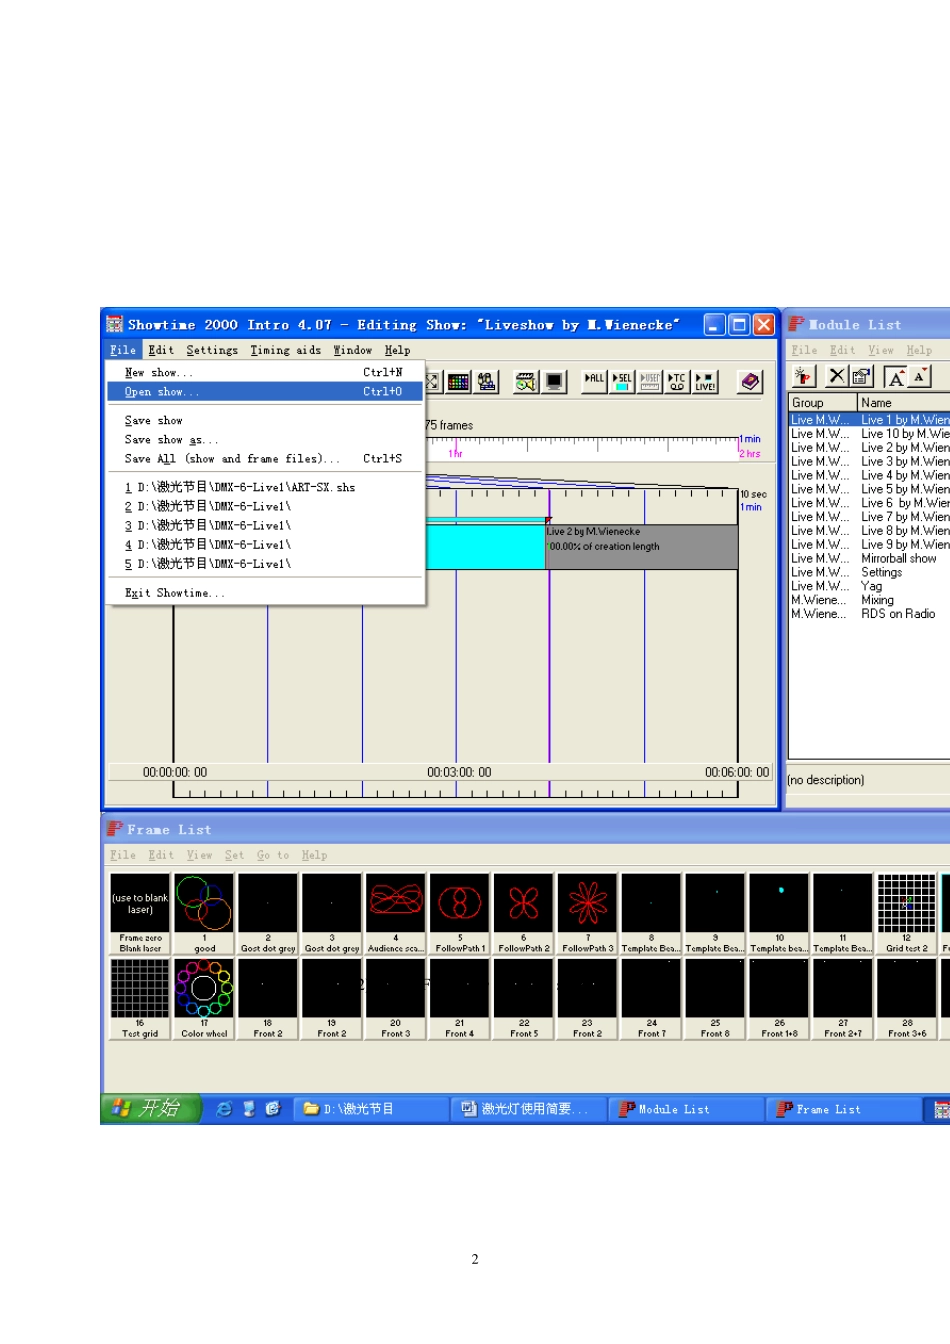The width and height of the screenshot is (950, 1344).
Task: Open the Set menu in Frame List
Action: [x=234, y=855]
